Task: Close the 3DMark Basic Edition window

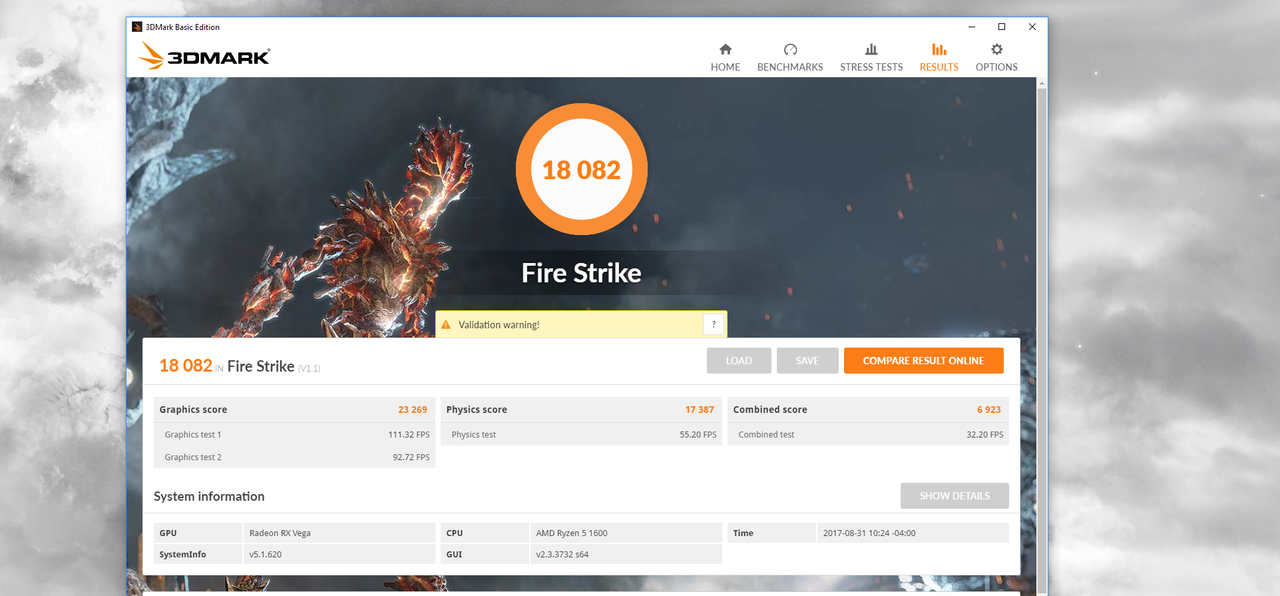Action: pyautogui.click(x=1032, y=27)
